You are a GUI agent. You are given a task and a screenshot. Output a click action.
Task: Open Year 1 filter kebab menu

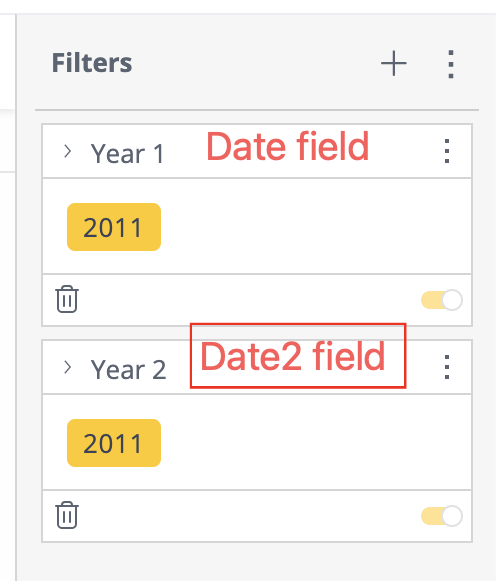[447, 151]
